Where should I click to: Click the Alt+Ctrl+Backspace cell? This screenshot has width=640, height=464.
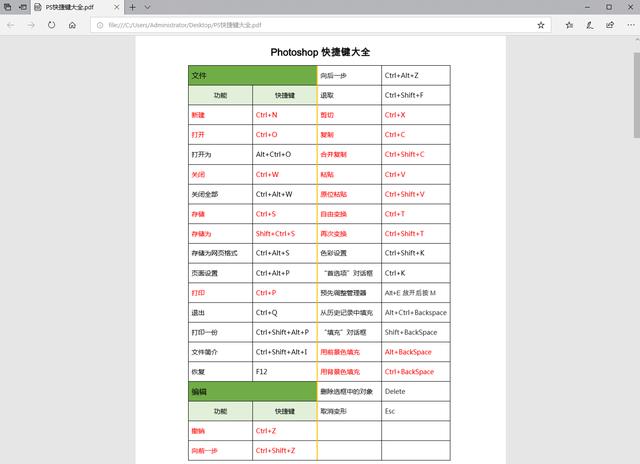(x=416, y=313)
